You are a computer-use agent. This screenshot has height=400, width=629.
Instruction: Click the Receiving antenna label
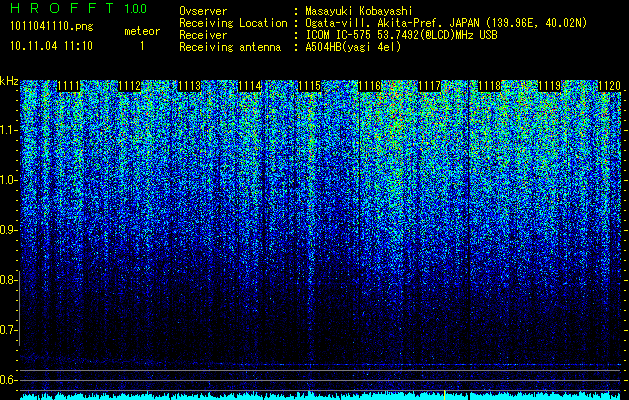click(x=230, y=47)
